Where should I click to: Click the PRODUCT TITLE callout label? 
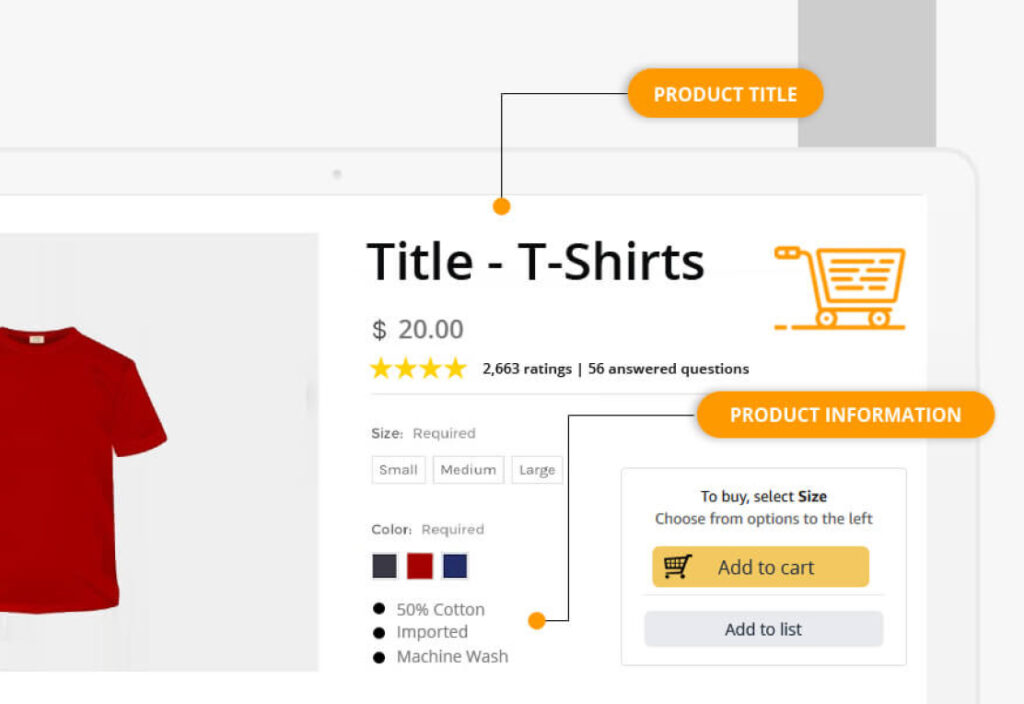coord(725,94)
